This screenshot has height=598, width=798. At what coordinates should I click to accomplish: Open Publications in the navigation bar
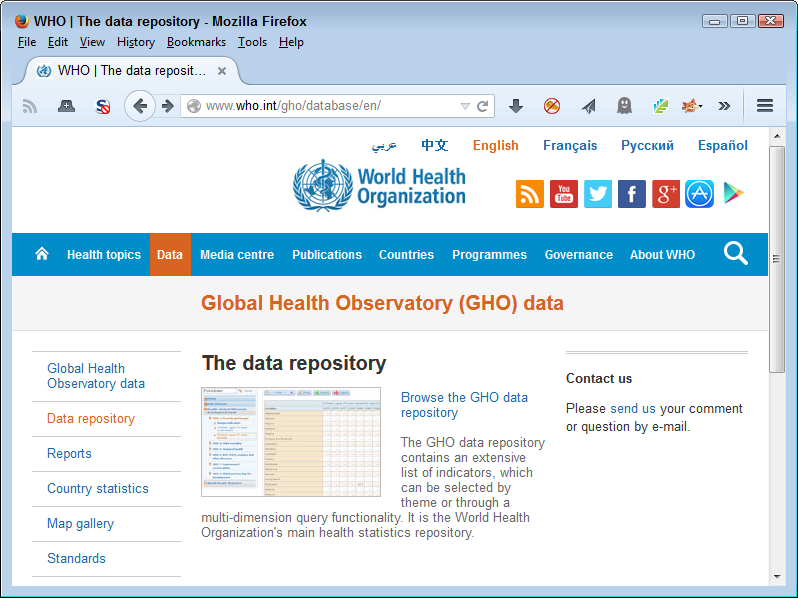pos(327,254)
